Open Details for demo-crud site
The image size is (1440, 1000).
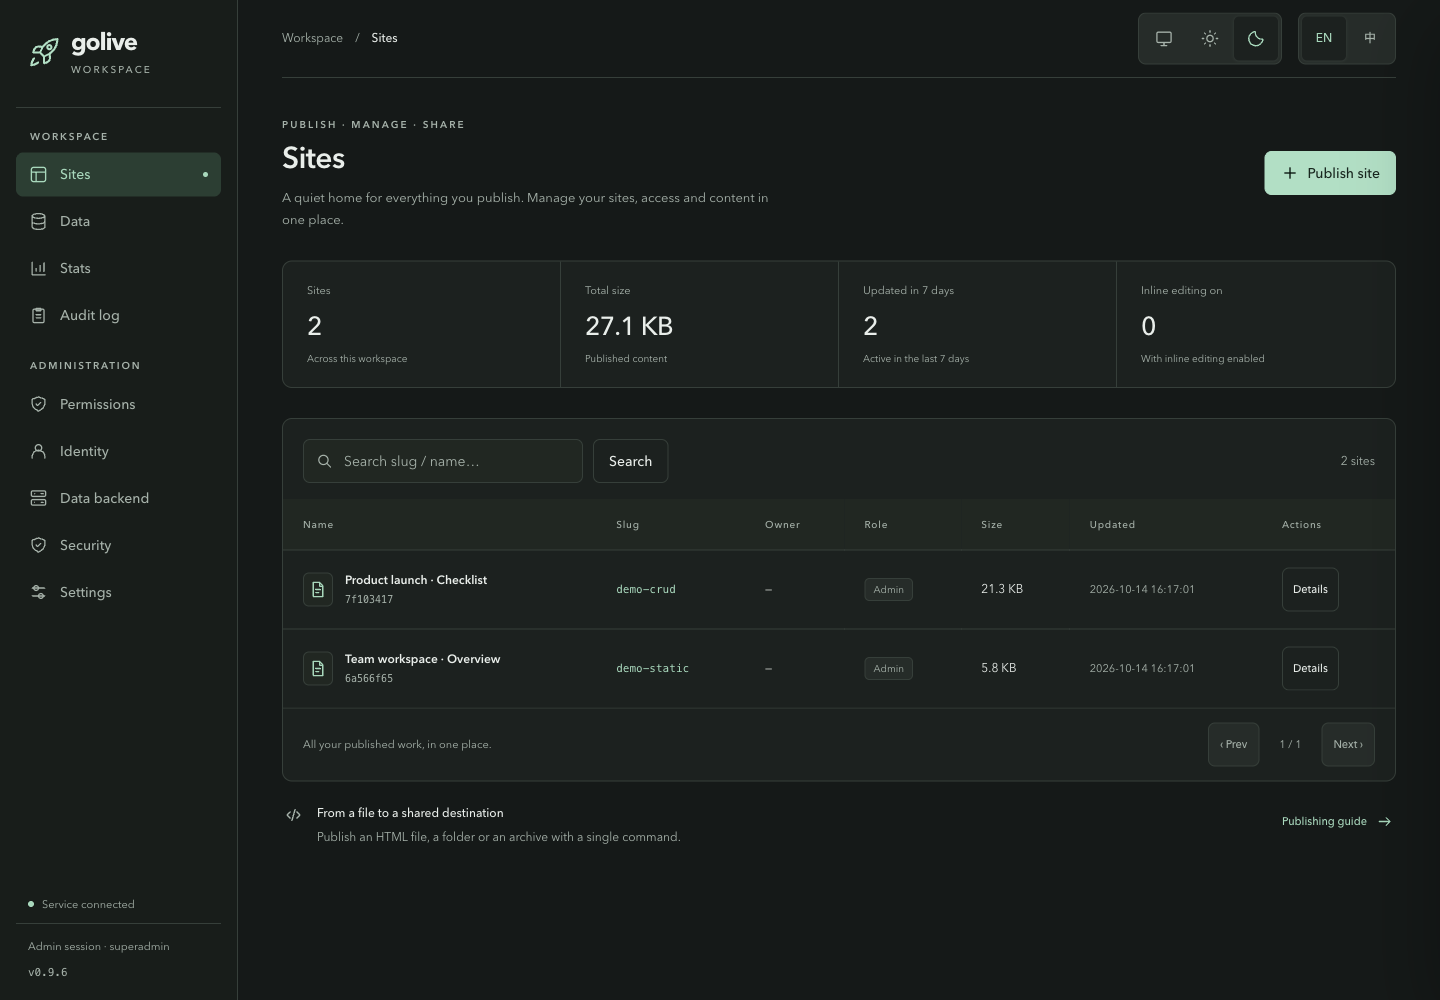pos(1310,589)
